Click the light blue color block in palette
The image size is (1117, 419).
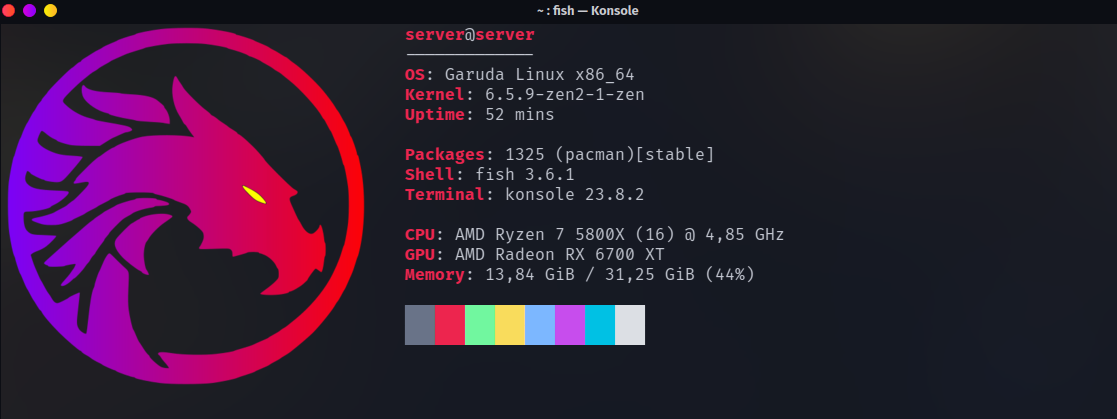pyautogui.click(x=540, y=325)
